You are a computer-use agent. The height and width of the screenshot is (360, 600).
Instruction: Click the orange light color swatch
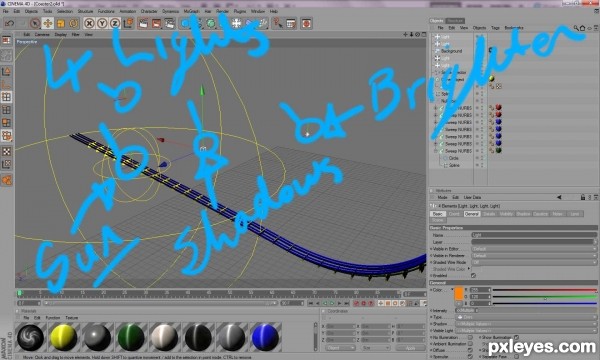point(459,293)
